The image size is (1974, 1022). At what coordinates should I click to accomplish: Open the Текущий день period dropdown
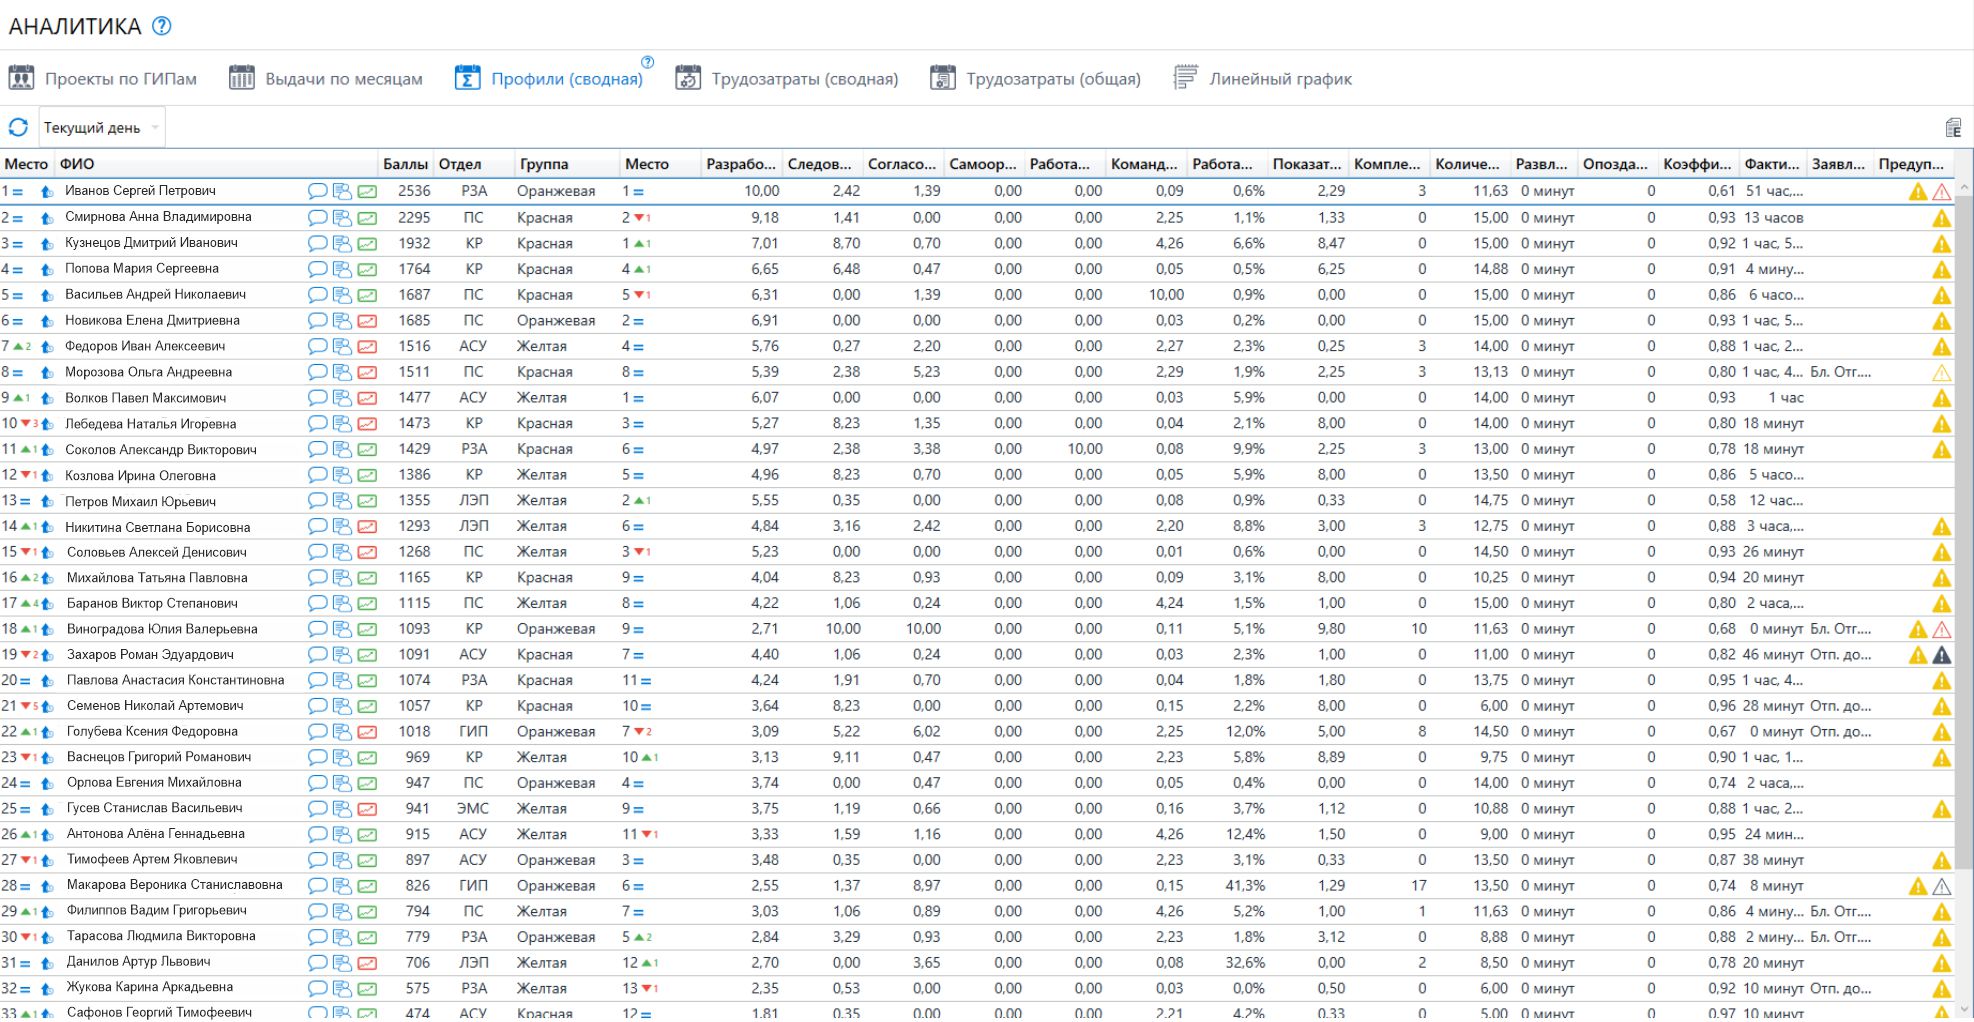101,127
